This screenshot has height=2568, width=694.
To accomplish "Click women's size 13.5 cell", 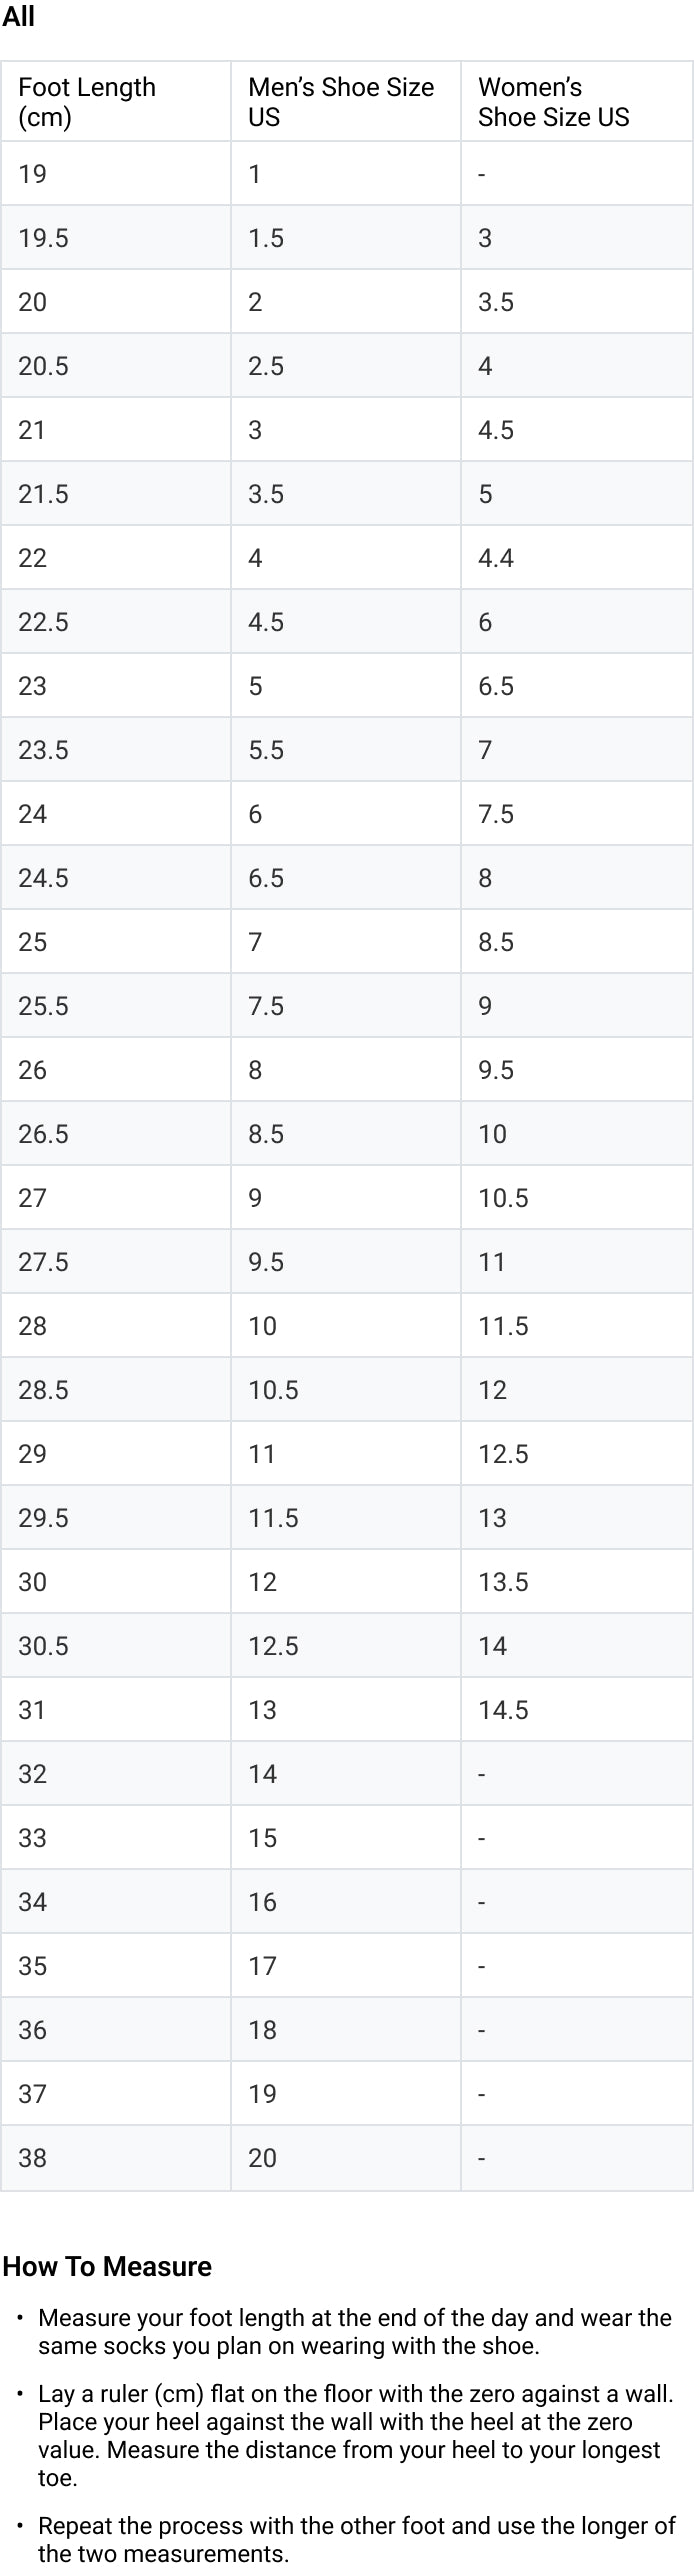I will pos(577,1582).
